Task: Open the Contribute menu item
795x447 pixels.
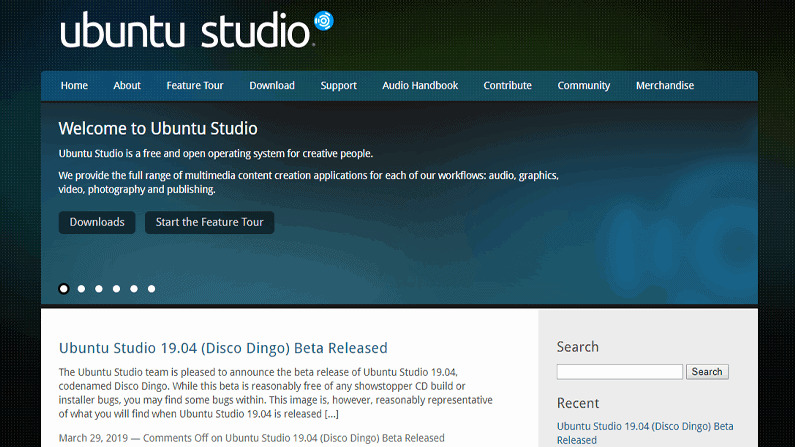Action: tap(508, 86)
